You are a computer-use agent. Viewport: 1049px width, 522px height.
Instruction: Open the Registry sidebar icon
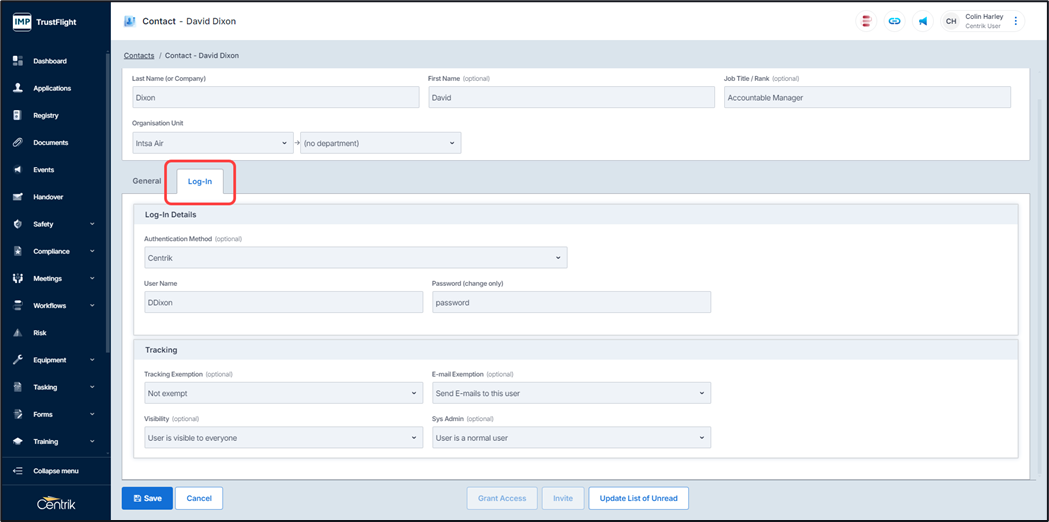click(x=18, y=115)
